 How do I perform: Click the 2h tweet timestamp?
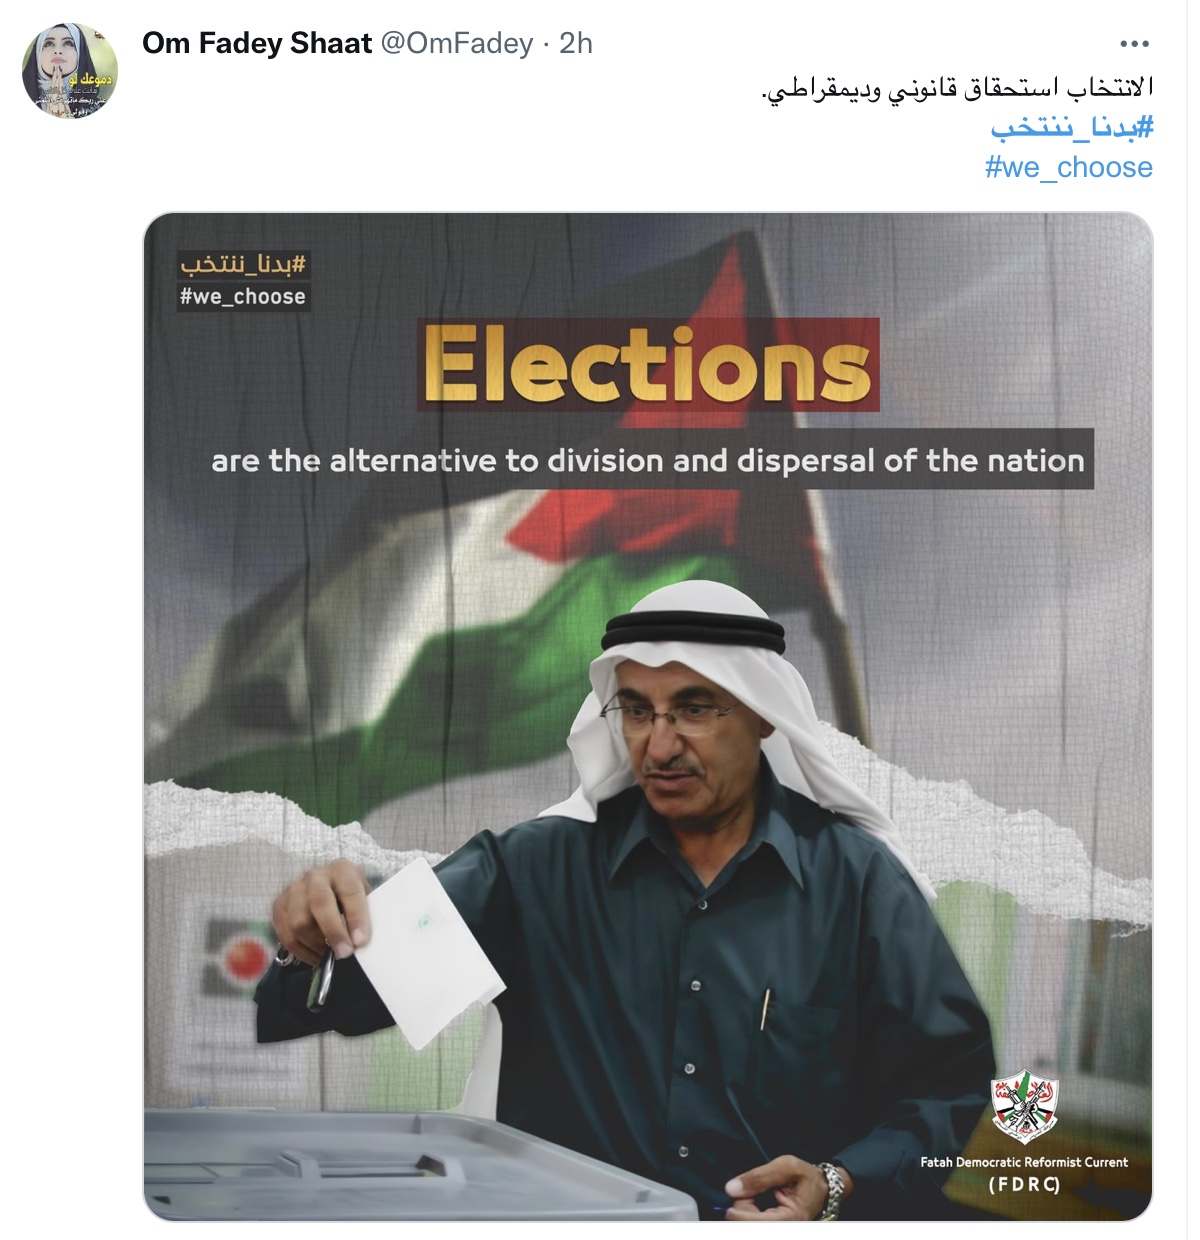576,43
